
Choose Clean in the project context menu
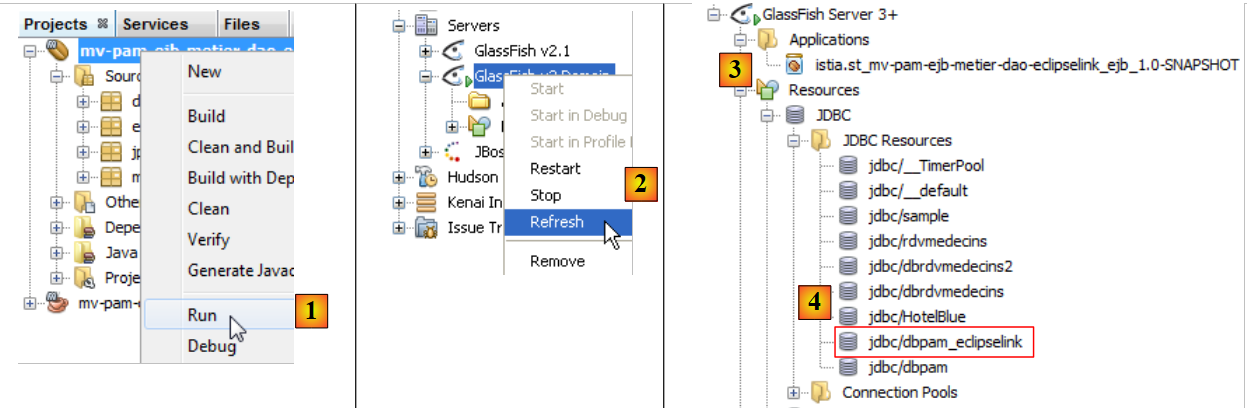[208, 209]
